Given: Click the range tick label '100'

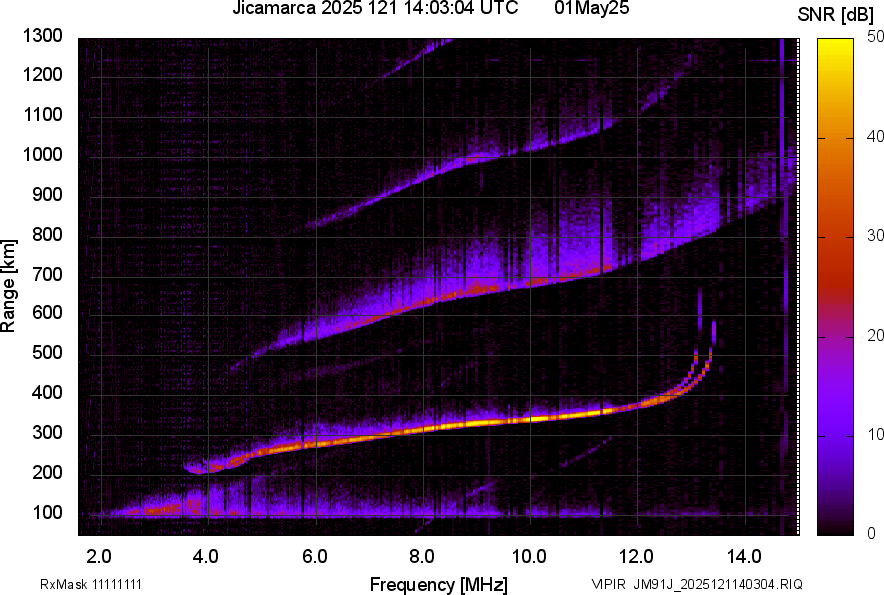Looking at the screenshot, I should 47,512.
